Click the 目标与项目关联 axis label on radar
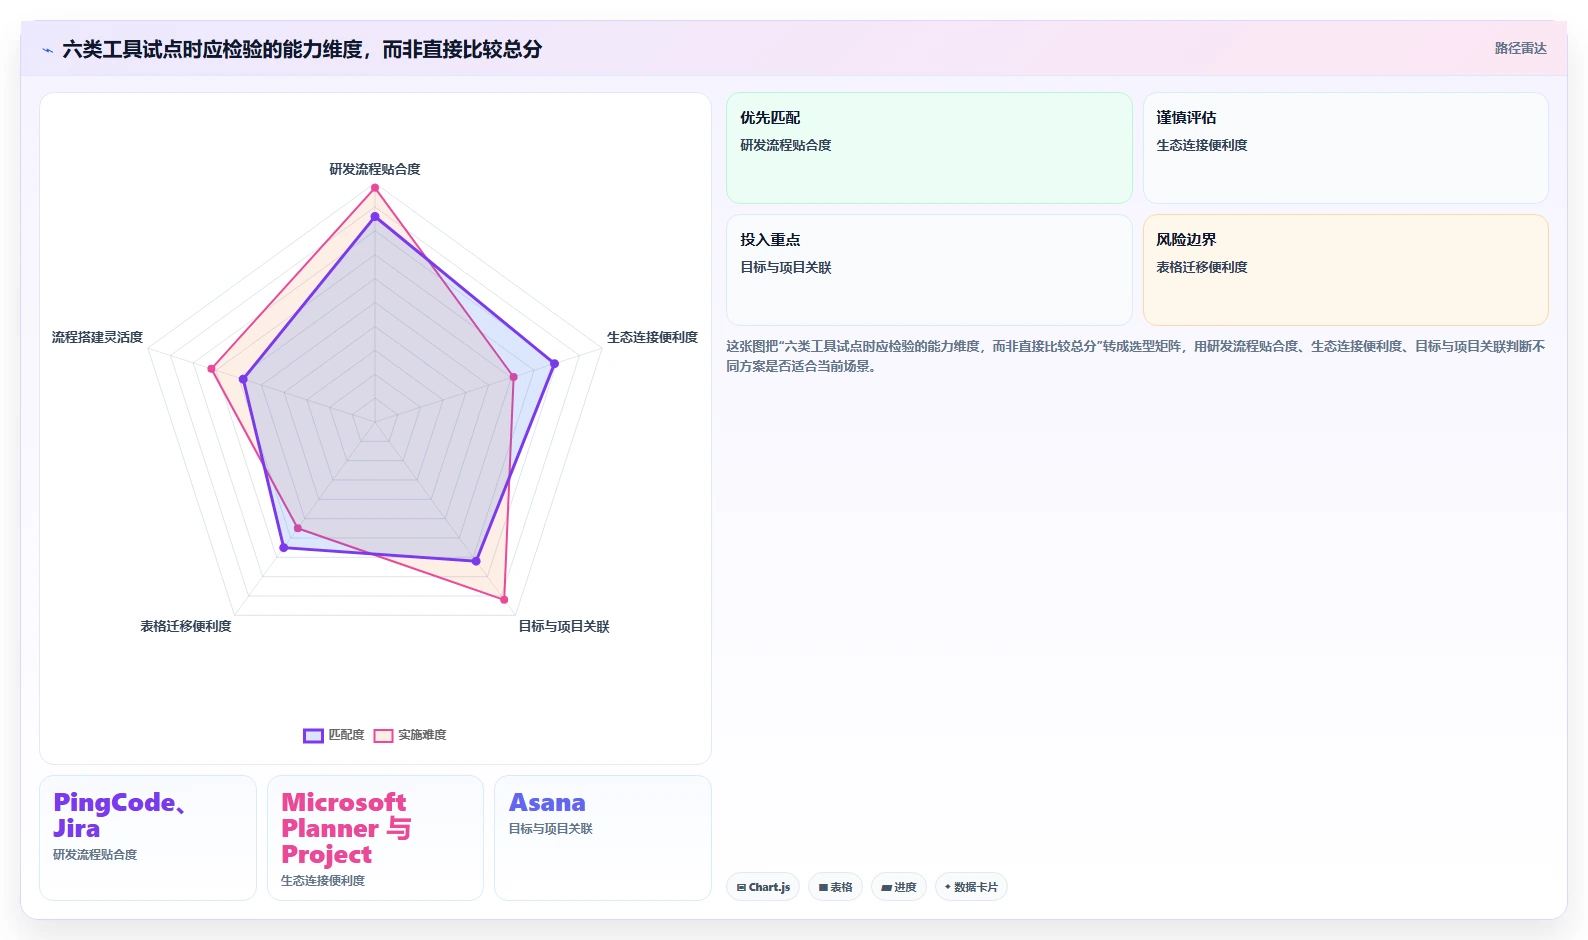The image size is (1588, 940). pyautogui.click(x=563, y=626)
